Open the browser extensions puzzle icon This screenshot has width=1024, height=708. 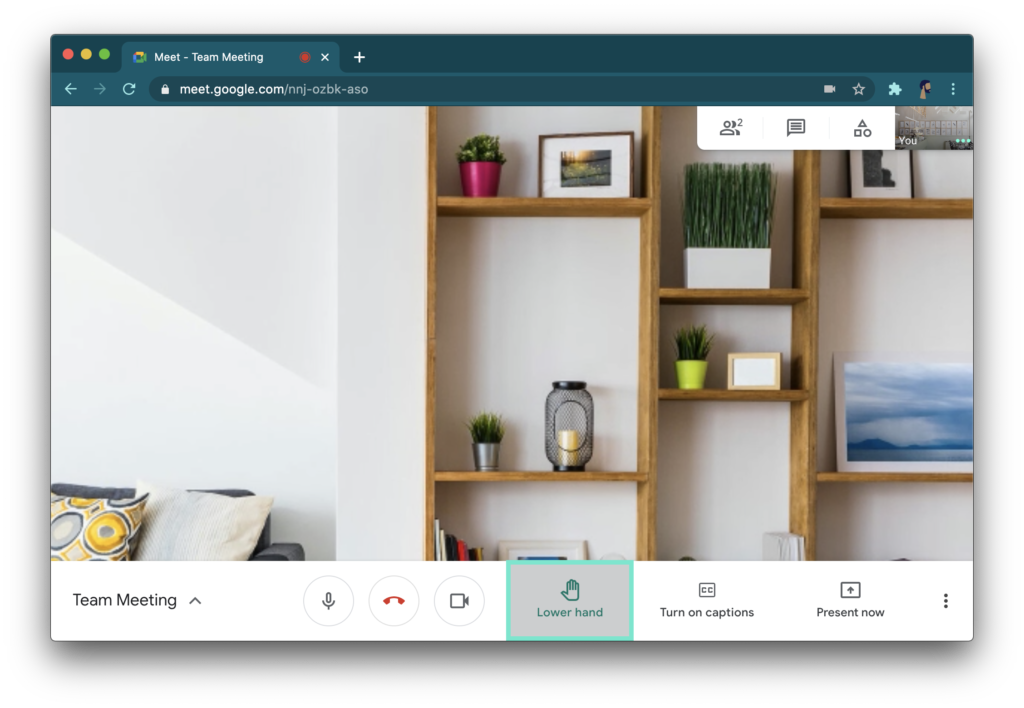pyautogui.click(x=894, y=88)
